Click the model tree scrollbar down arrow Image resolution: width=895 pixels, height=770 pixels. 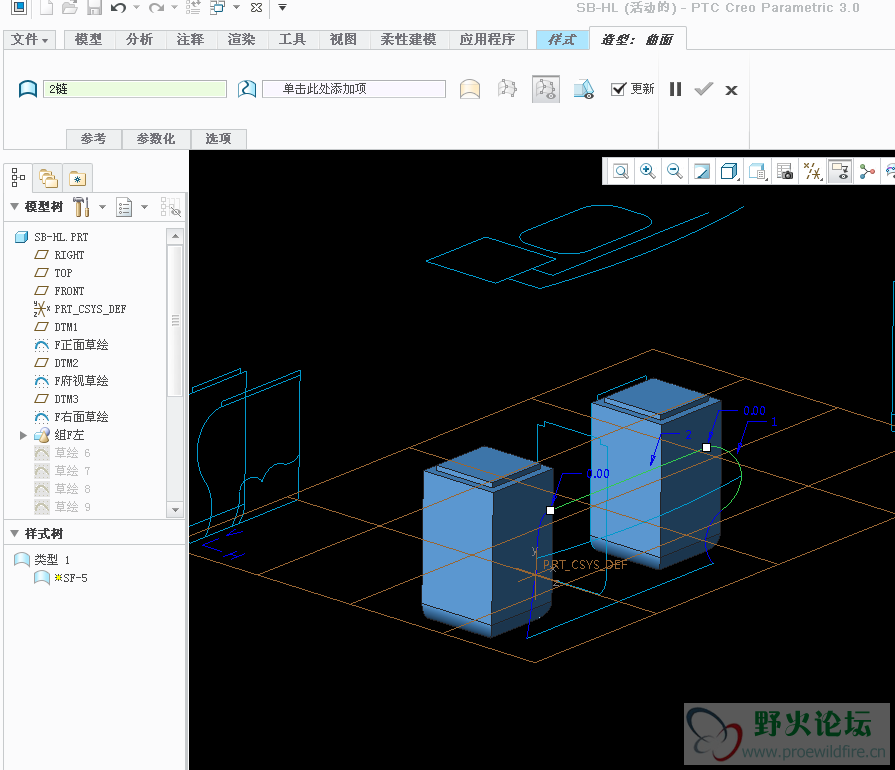pos(175,510)
